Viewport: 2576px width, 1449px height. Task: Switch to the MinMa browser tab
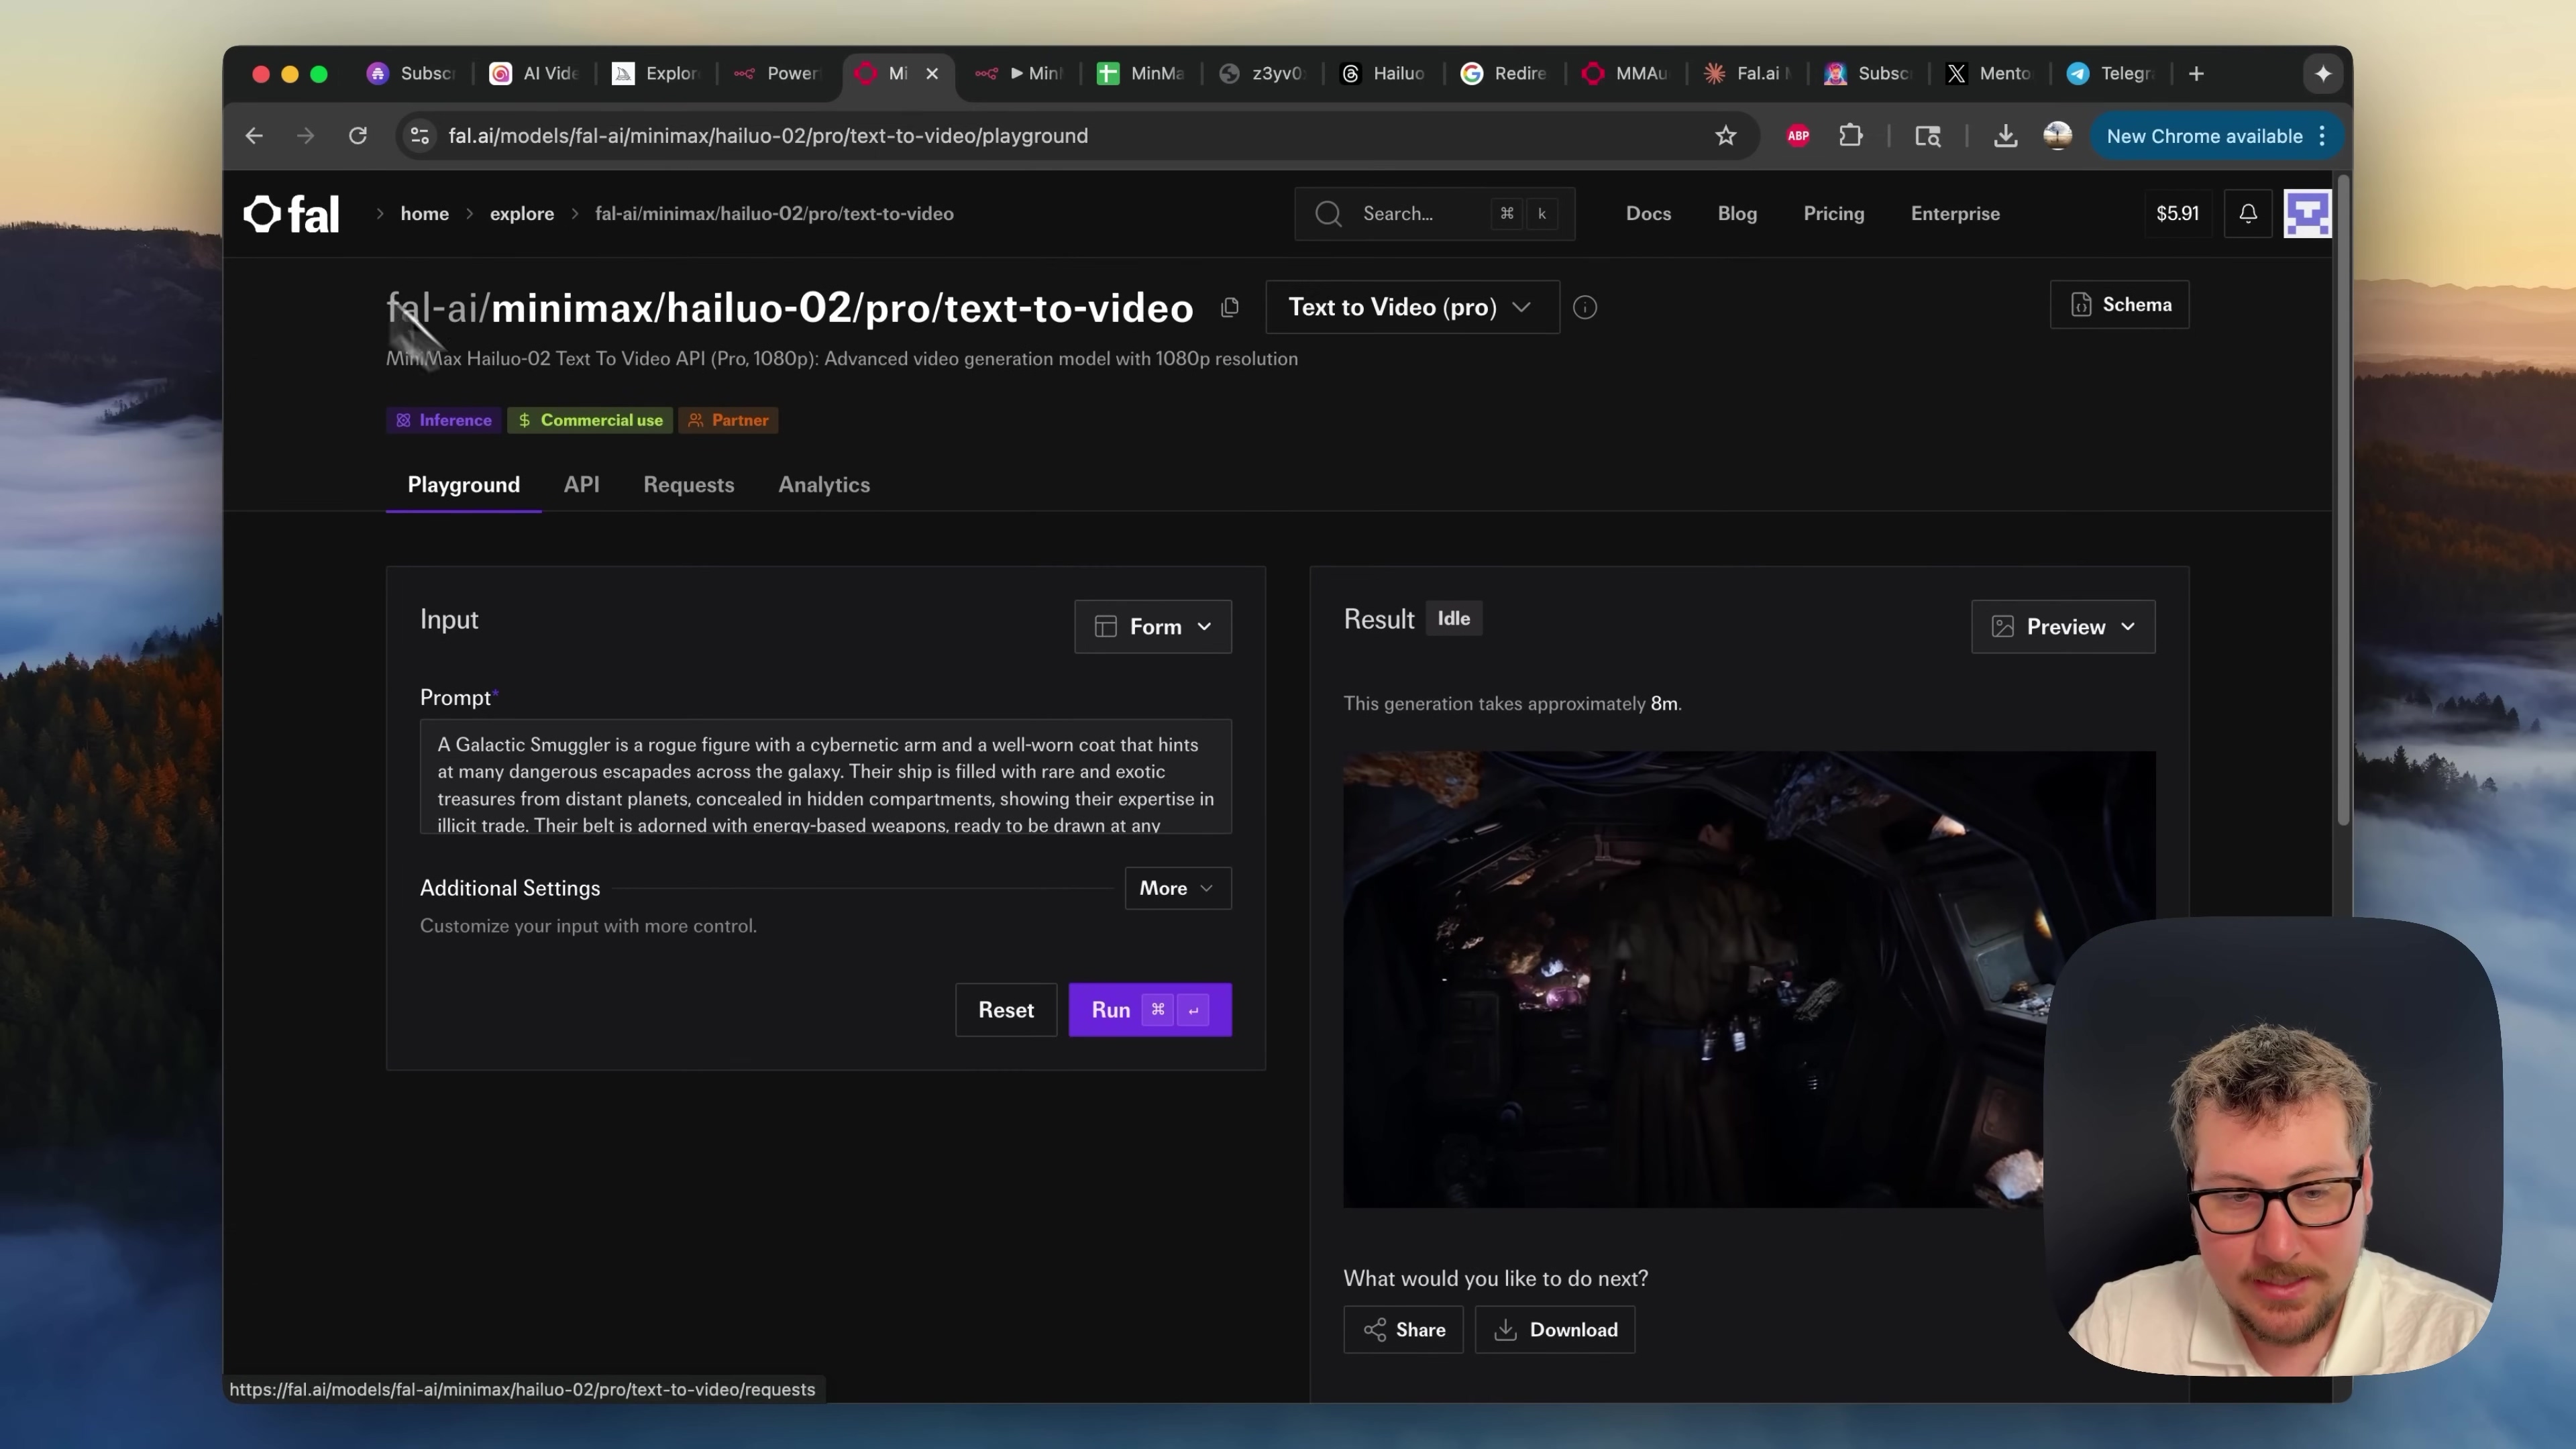pos(1141,74)
